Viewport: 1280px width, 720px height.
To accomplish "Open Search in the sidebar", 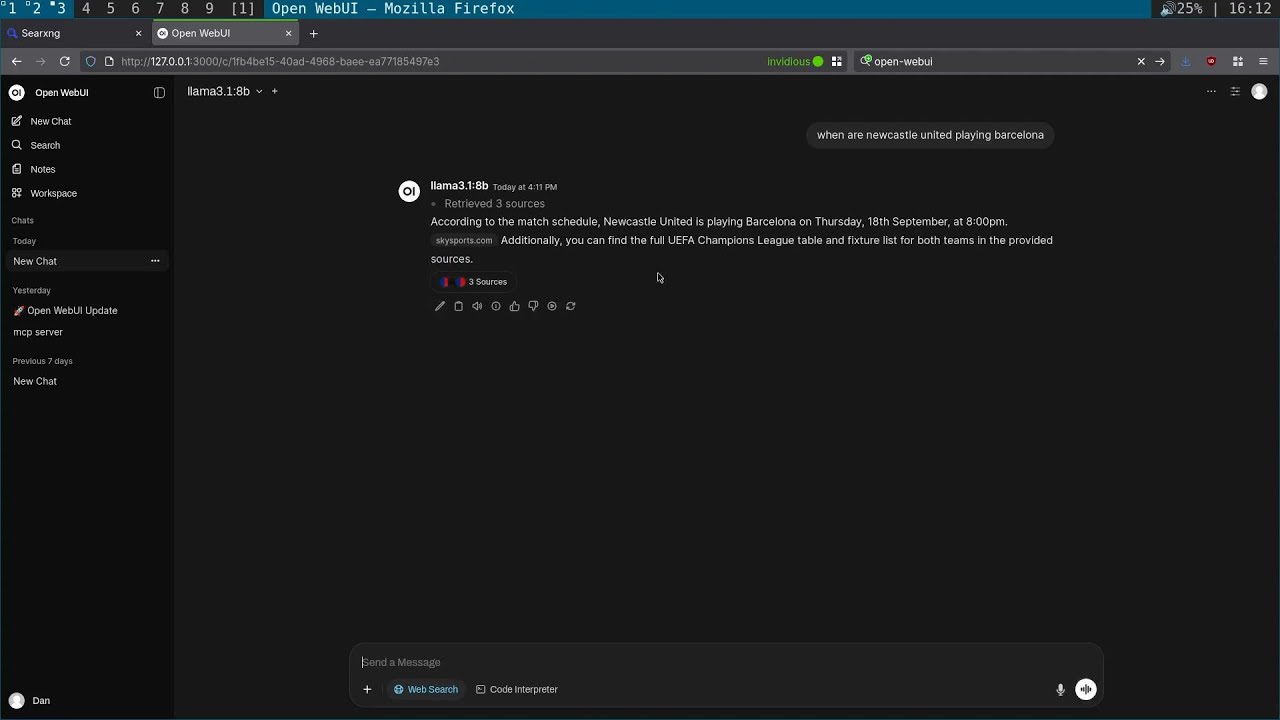I will pos(45,145).
